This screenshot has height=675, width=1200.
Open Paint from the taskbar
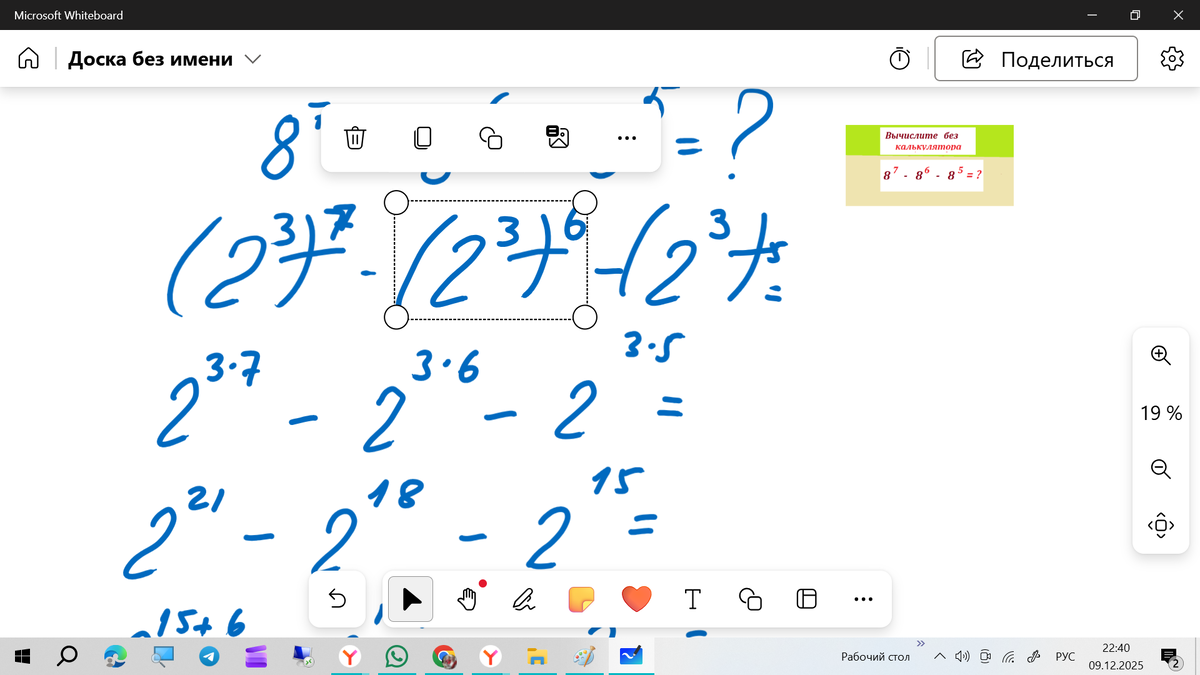point(584,657)
